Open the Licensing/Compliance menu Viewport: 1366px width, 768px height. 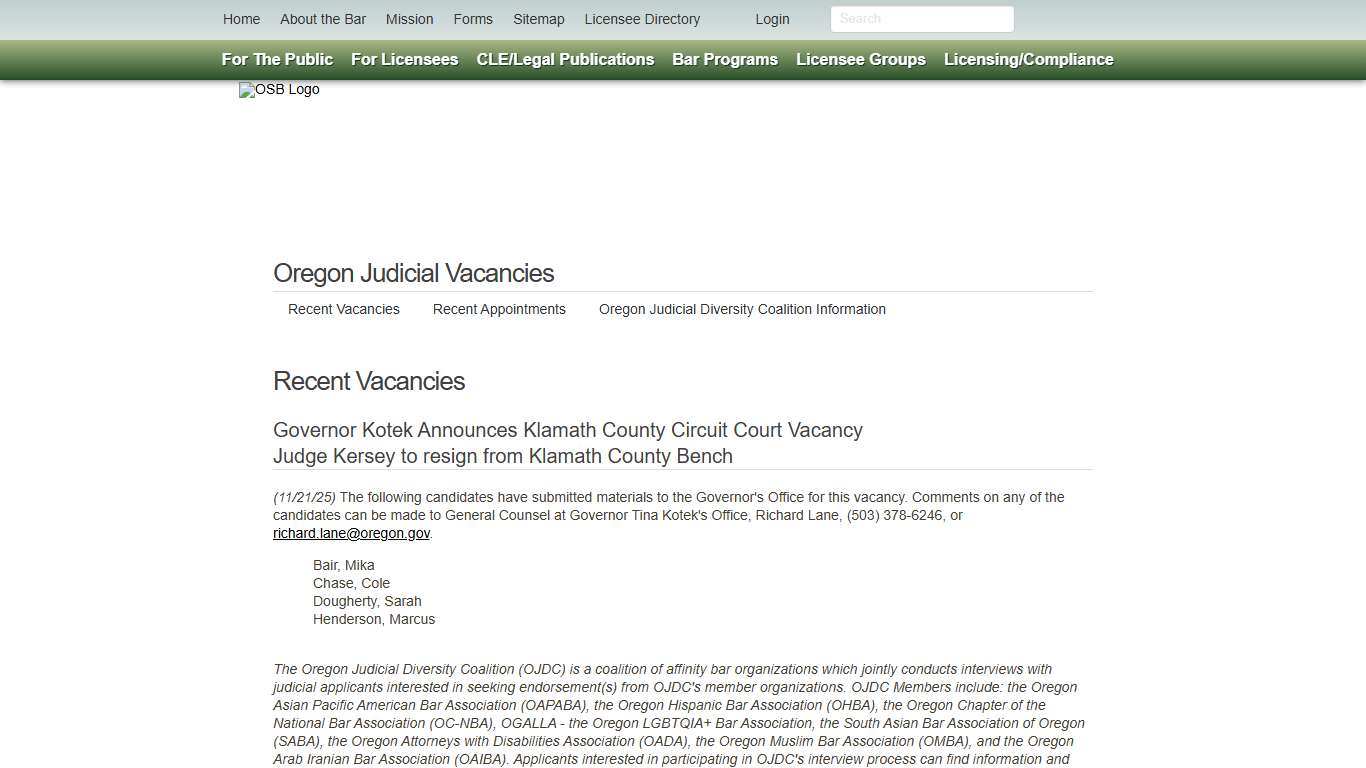(1028, 59)
